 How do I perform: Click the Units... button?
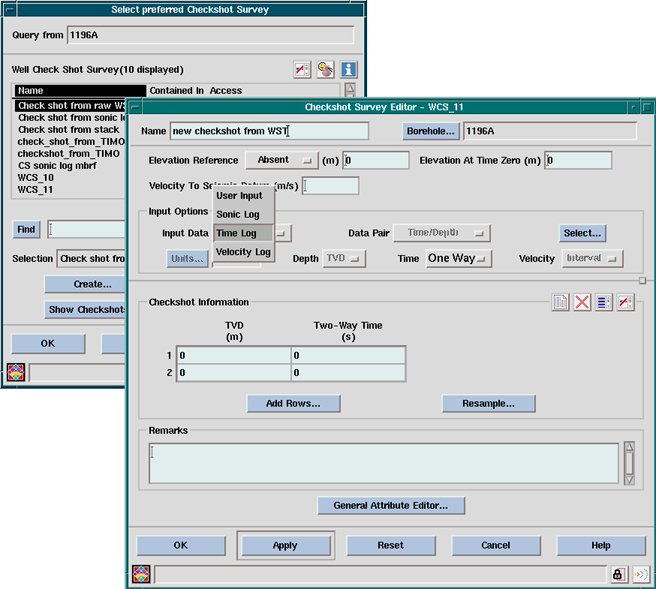(187, 259)
